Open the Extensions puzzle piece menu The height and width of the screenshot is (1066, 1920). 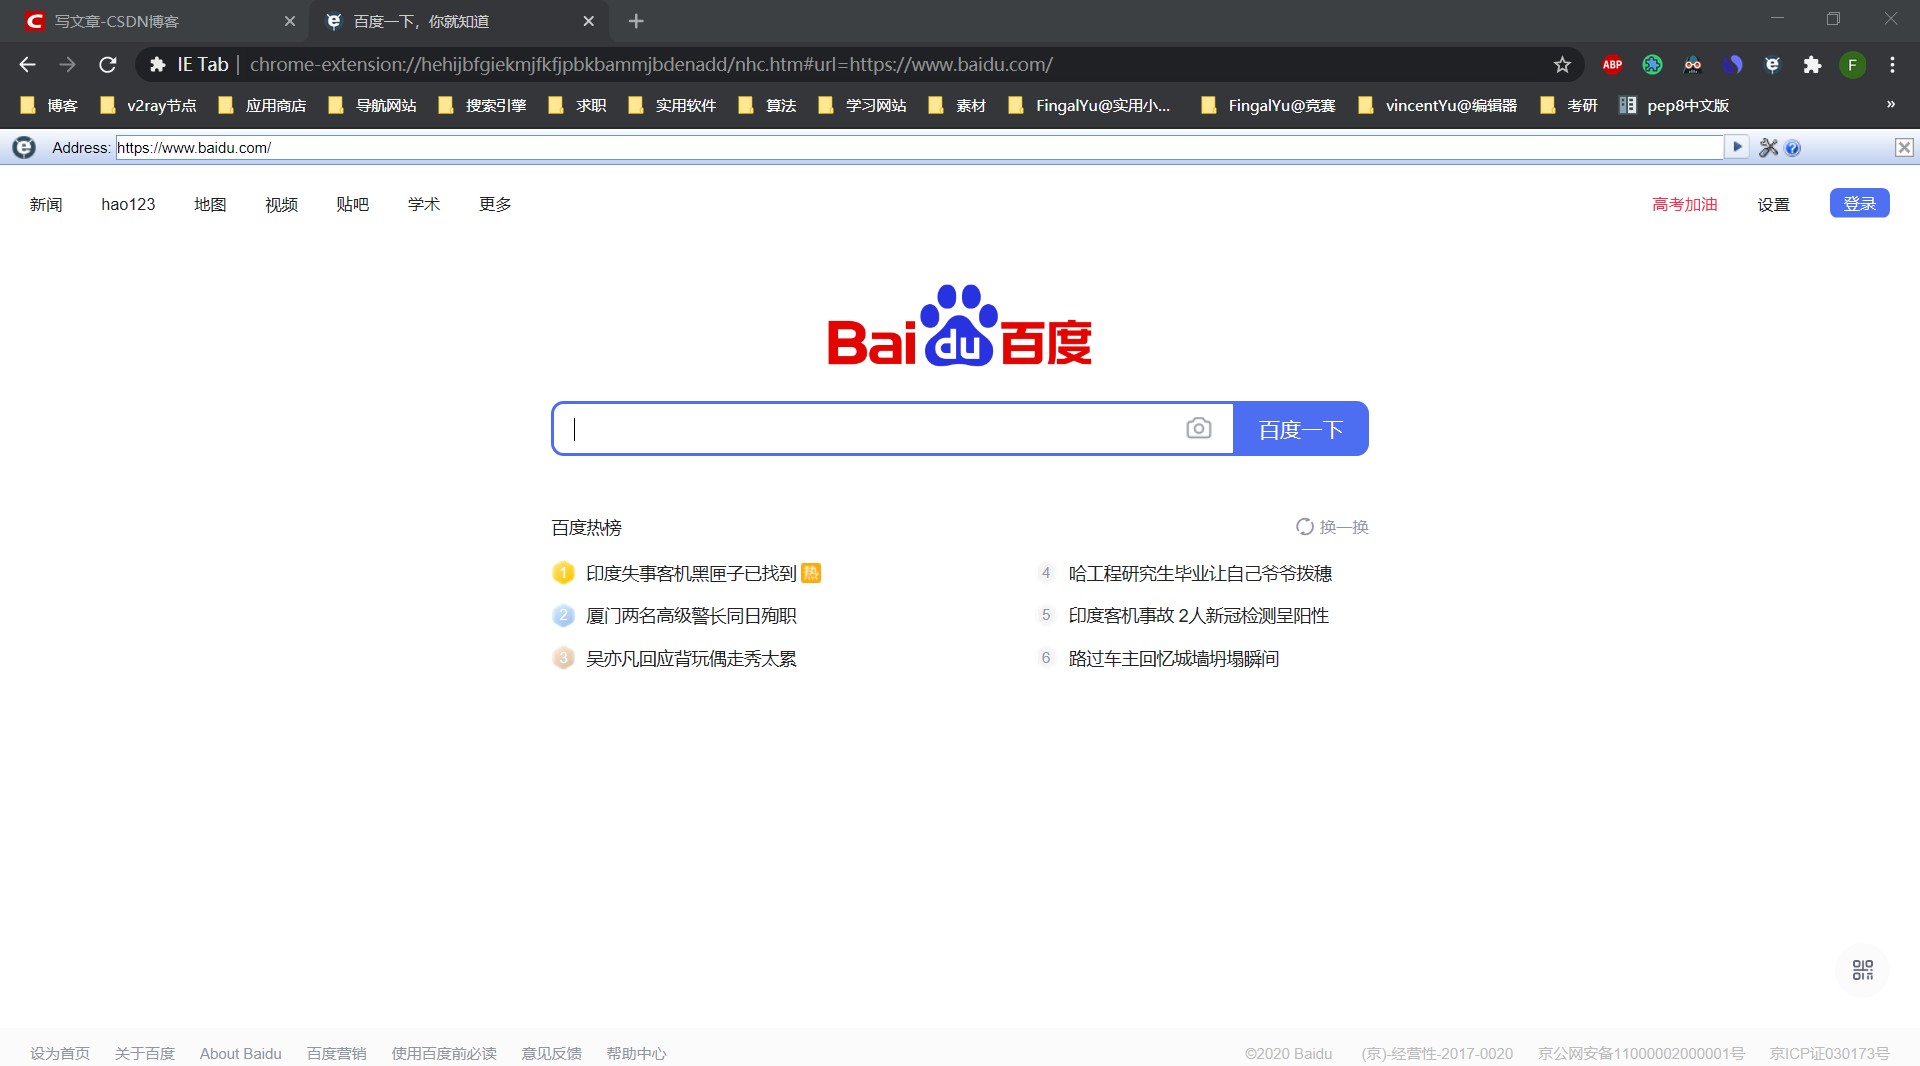tap(1812, 65)
